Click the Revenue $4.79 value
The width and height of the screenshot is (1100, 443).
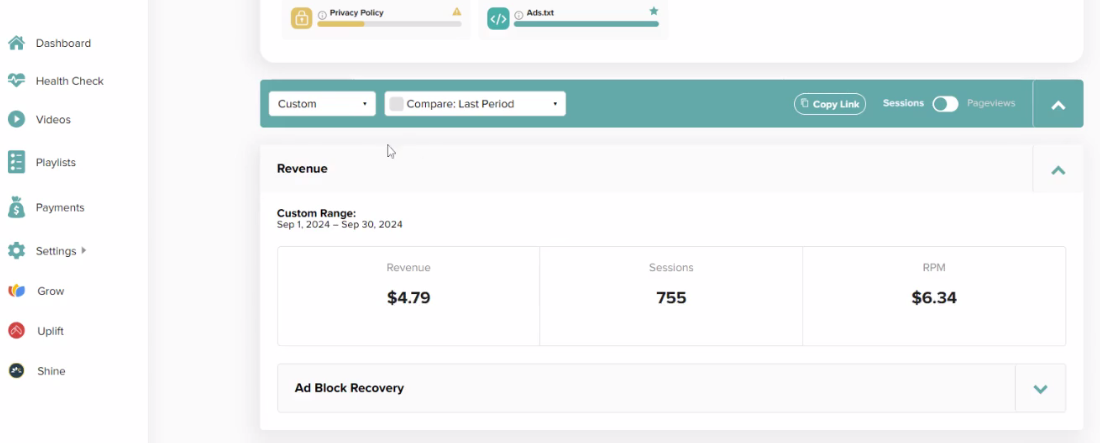tap(408, 298)
